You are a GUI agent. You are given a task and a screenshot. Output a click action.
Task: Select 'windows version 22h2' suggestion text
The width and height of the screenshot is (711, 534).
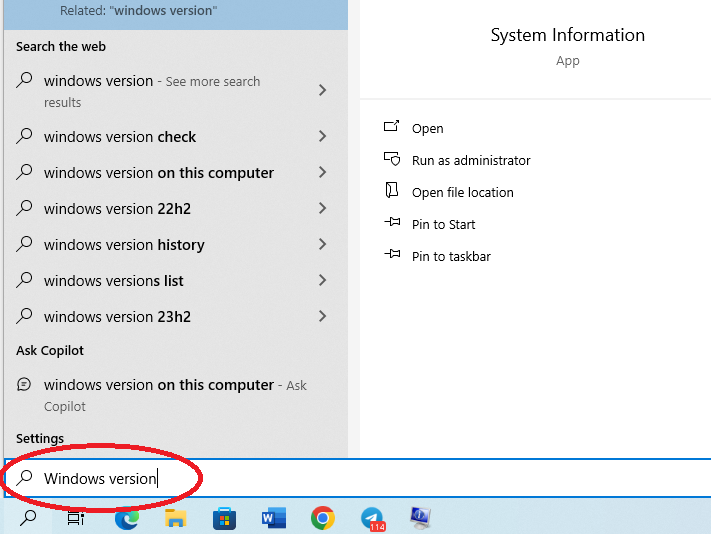click(x=117, y=209)
